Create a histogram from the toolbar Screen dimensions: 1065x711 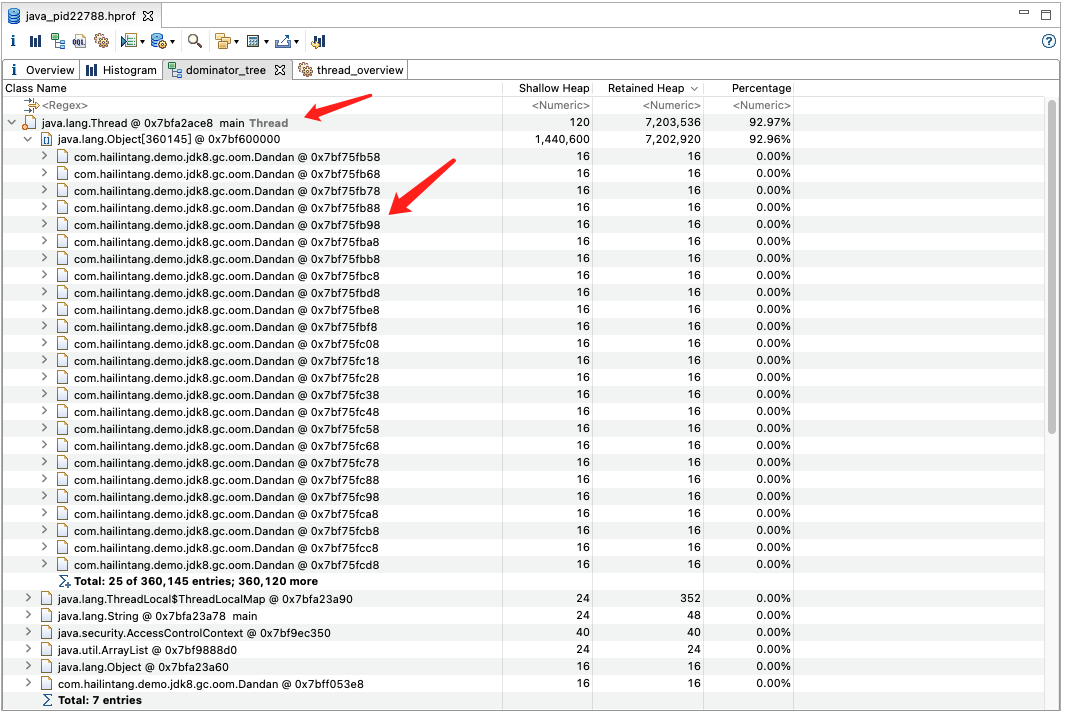35,41
